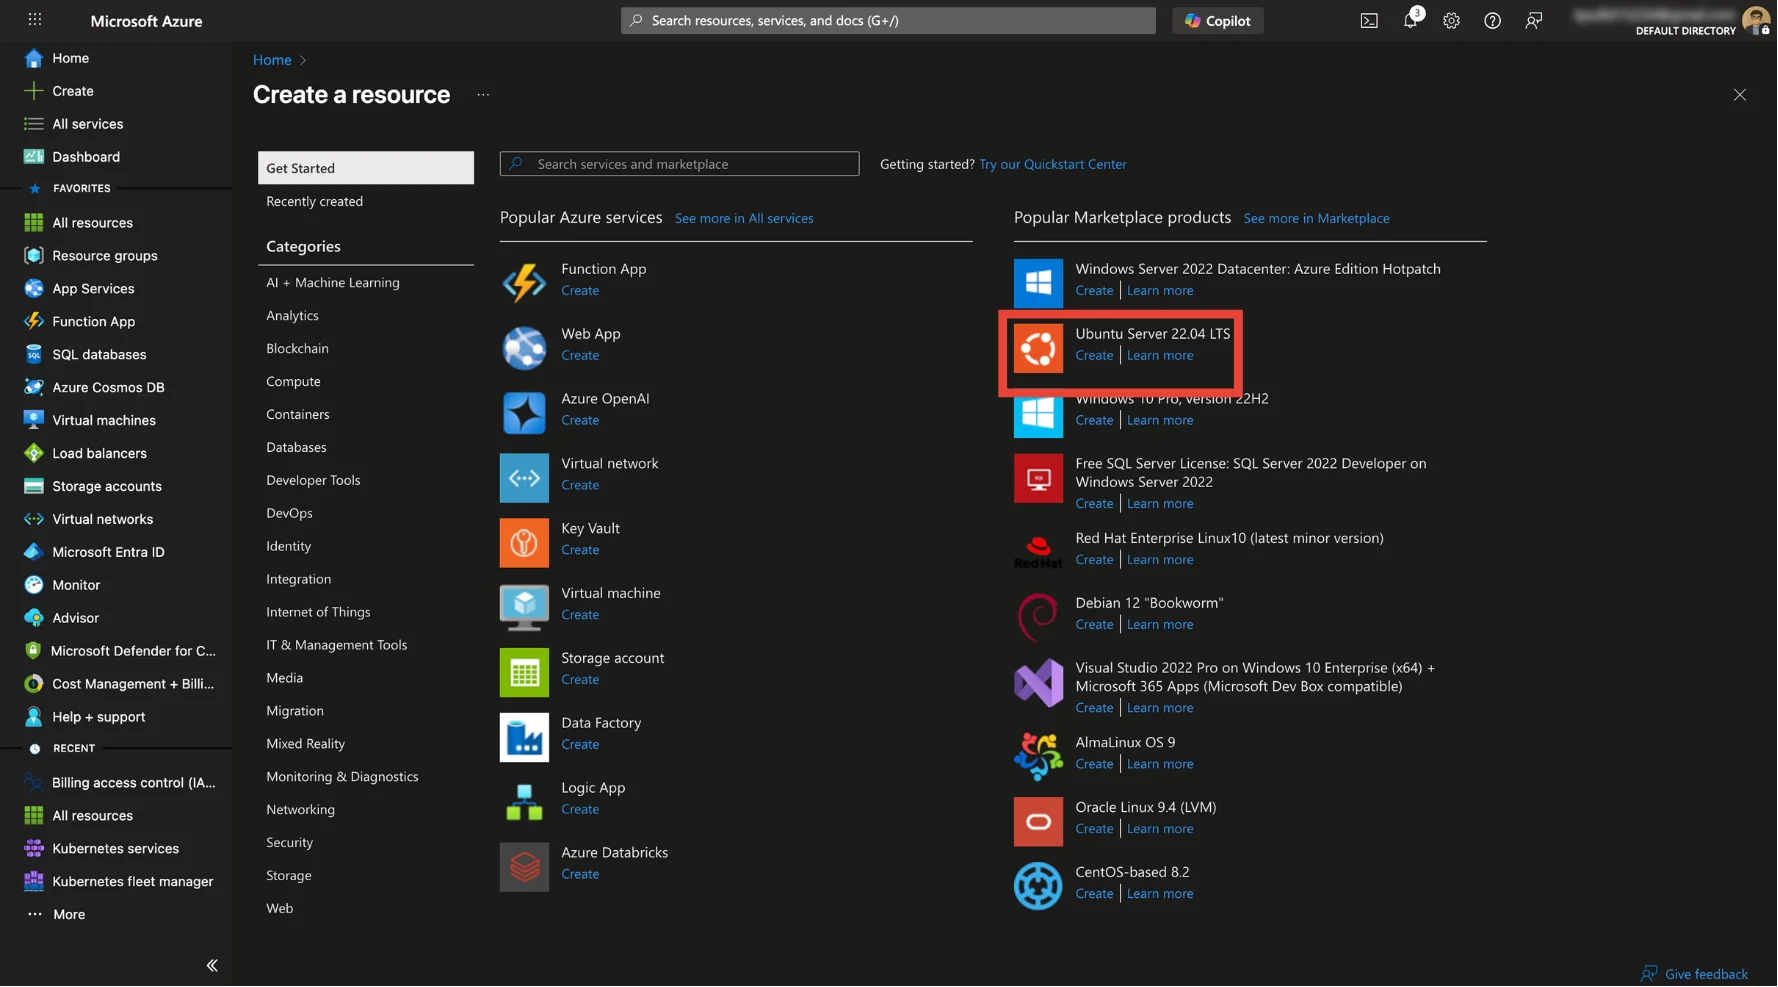Open portal settings gear icon
1778x987 pixels.
click(1451, 21)
